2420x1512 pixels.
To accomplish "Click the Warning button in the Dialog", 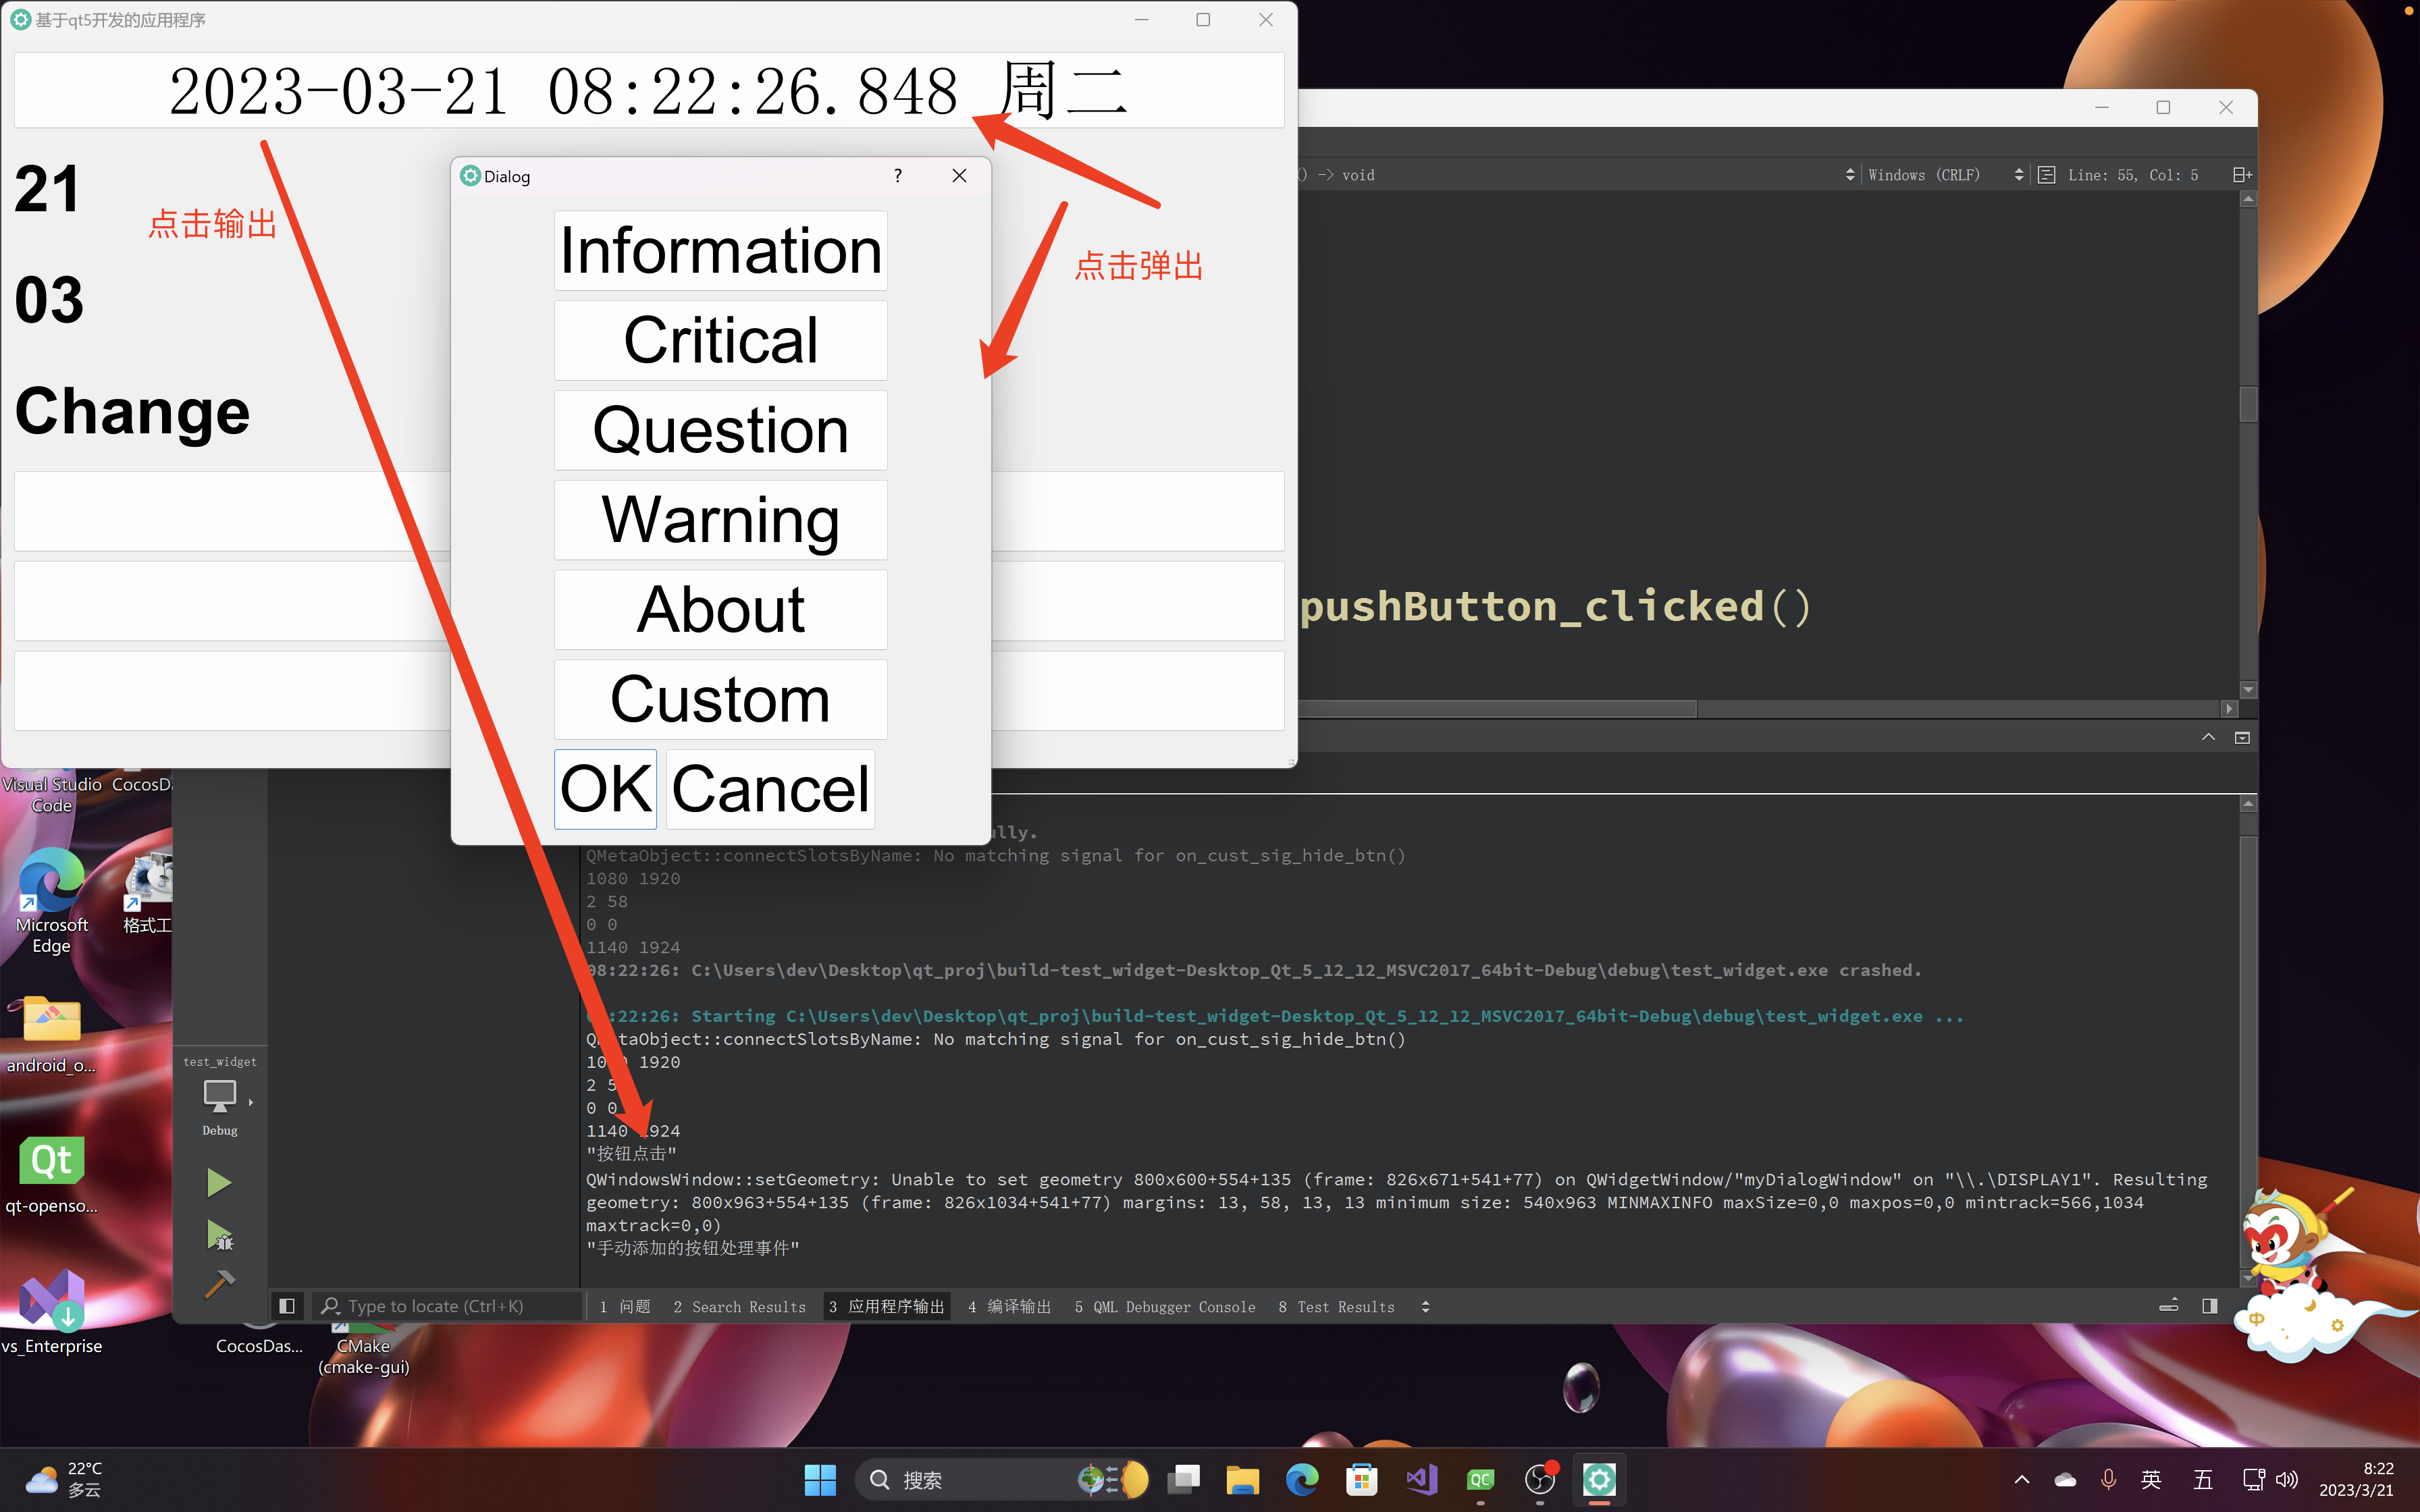I will 720,519.
